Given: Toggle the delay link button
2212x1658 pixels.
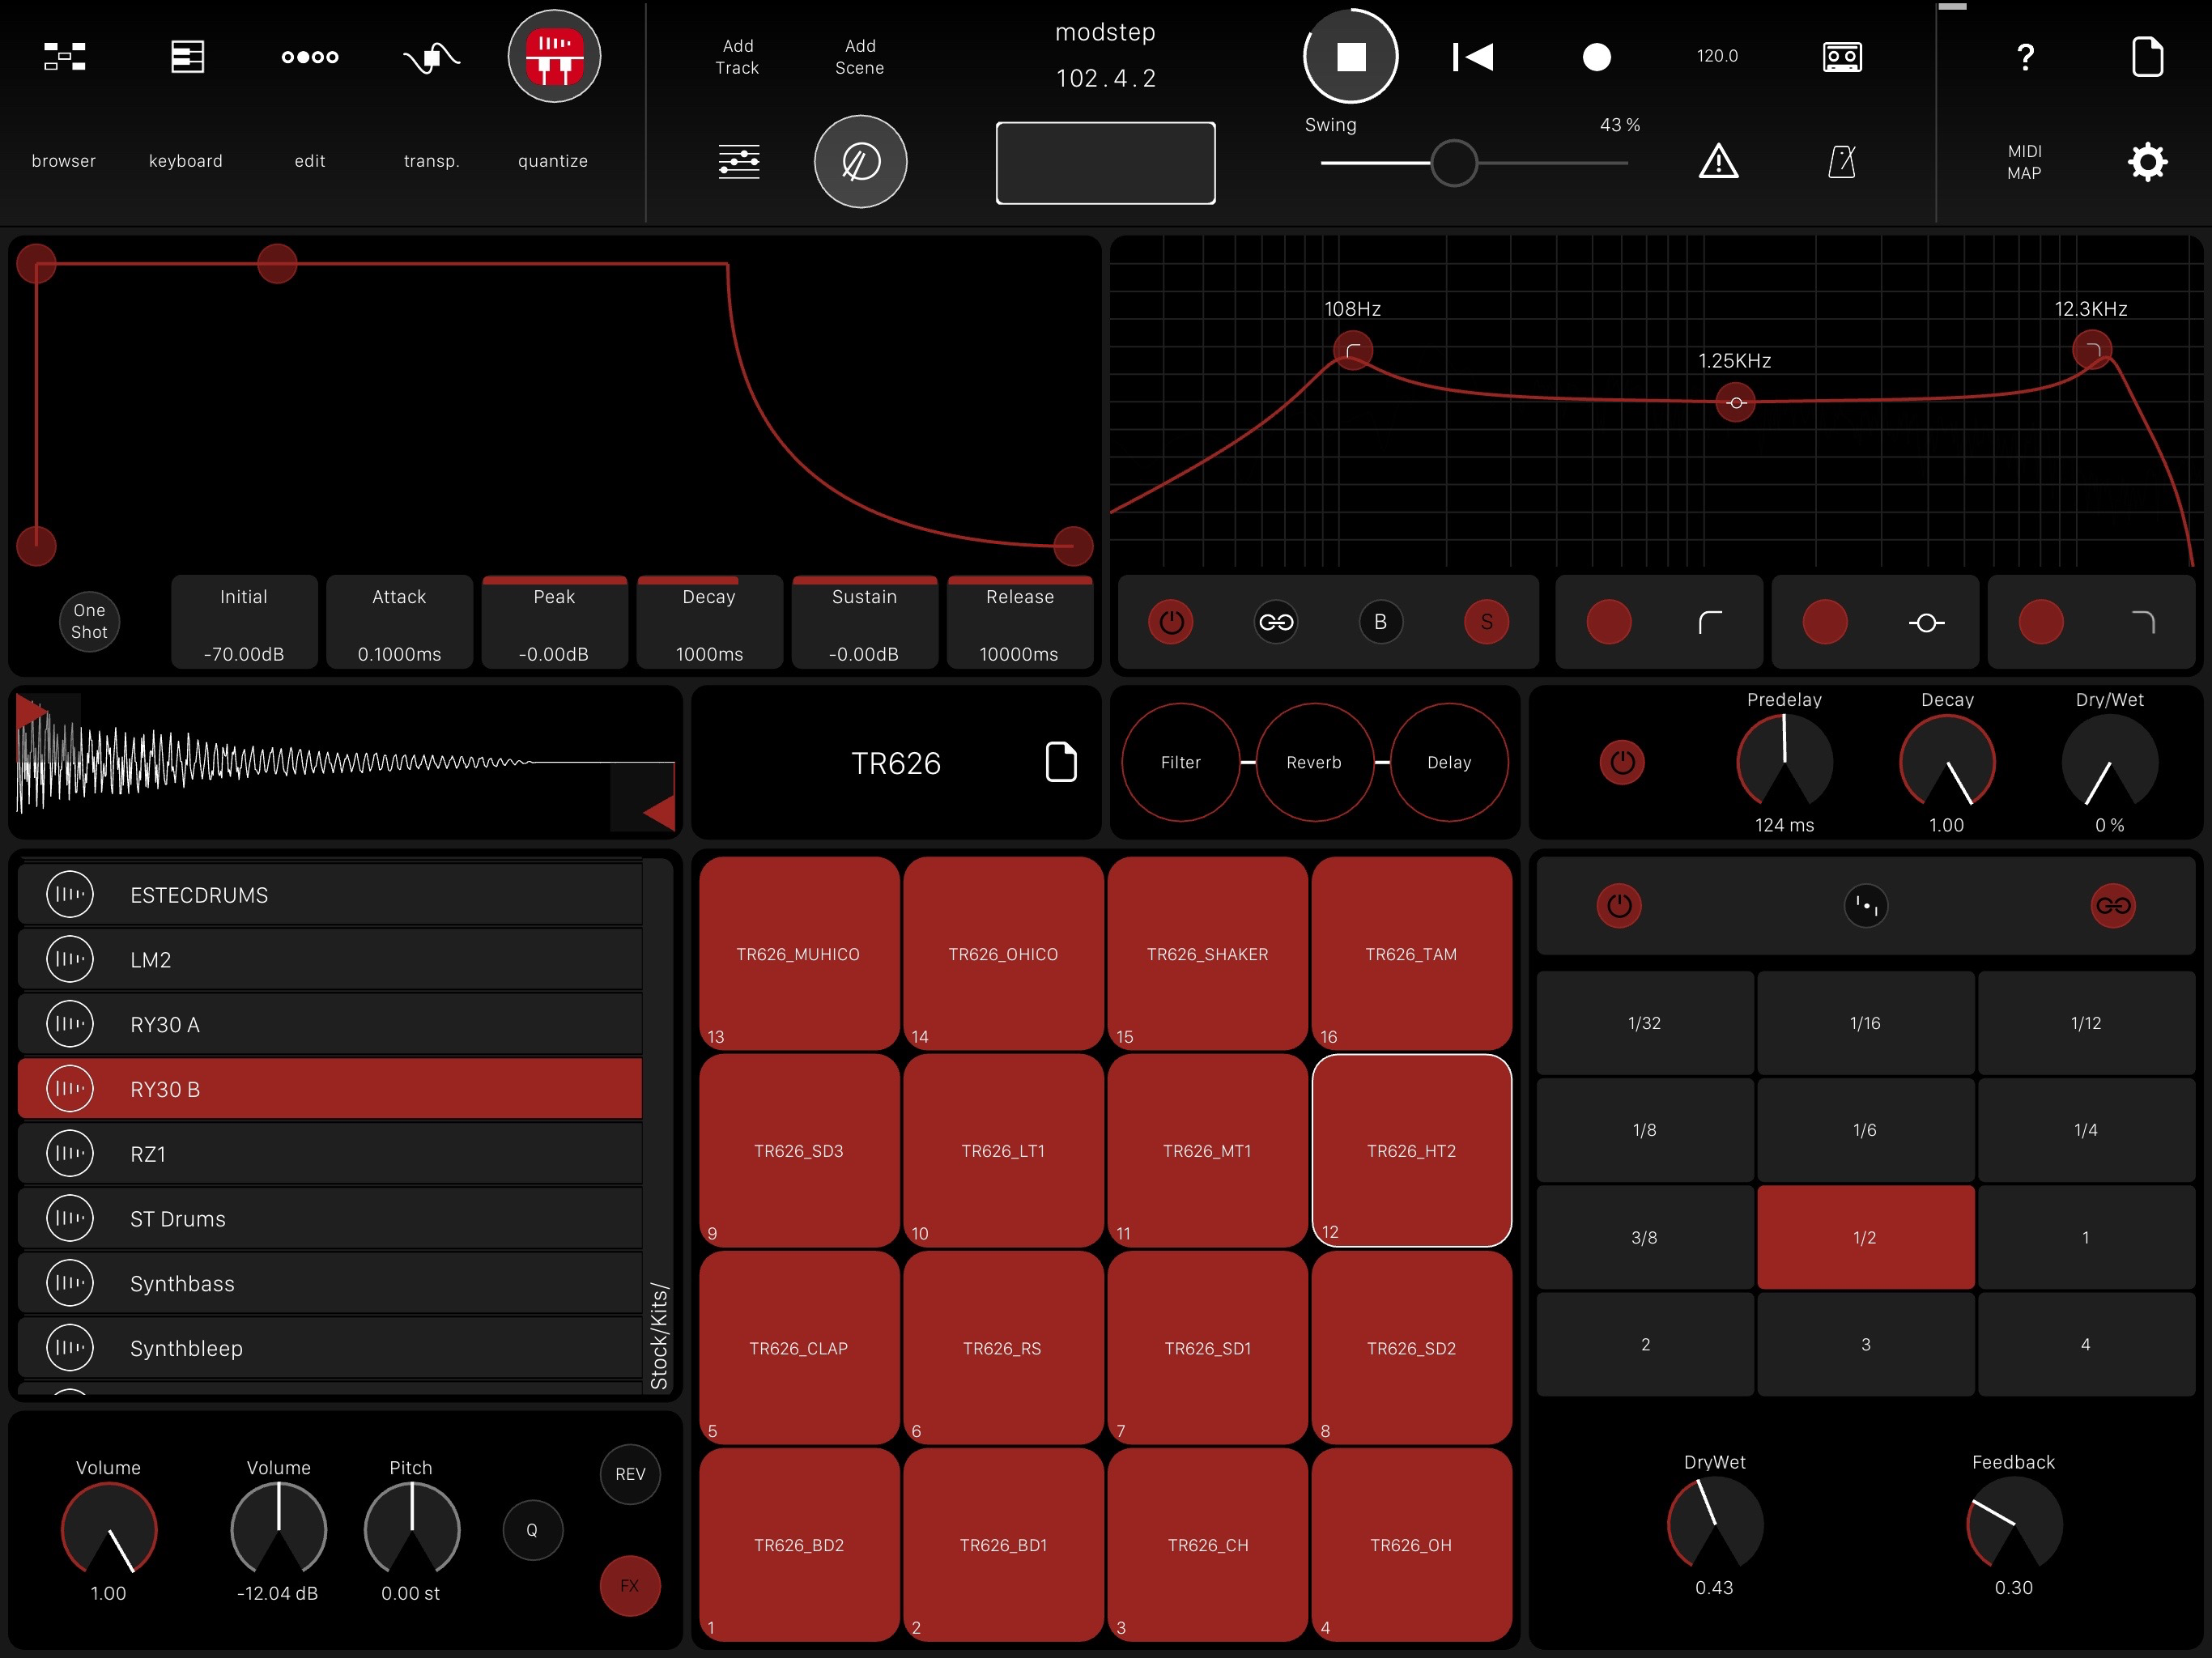Looking at the screenshot, I should 2112,905.
